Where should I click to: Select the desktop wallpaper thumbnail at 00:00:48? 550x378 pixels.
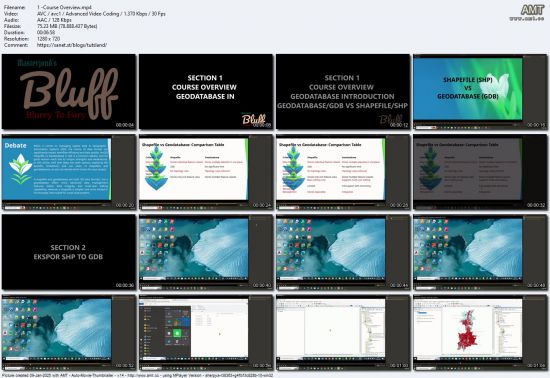click(x=480, y=252)
